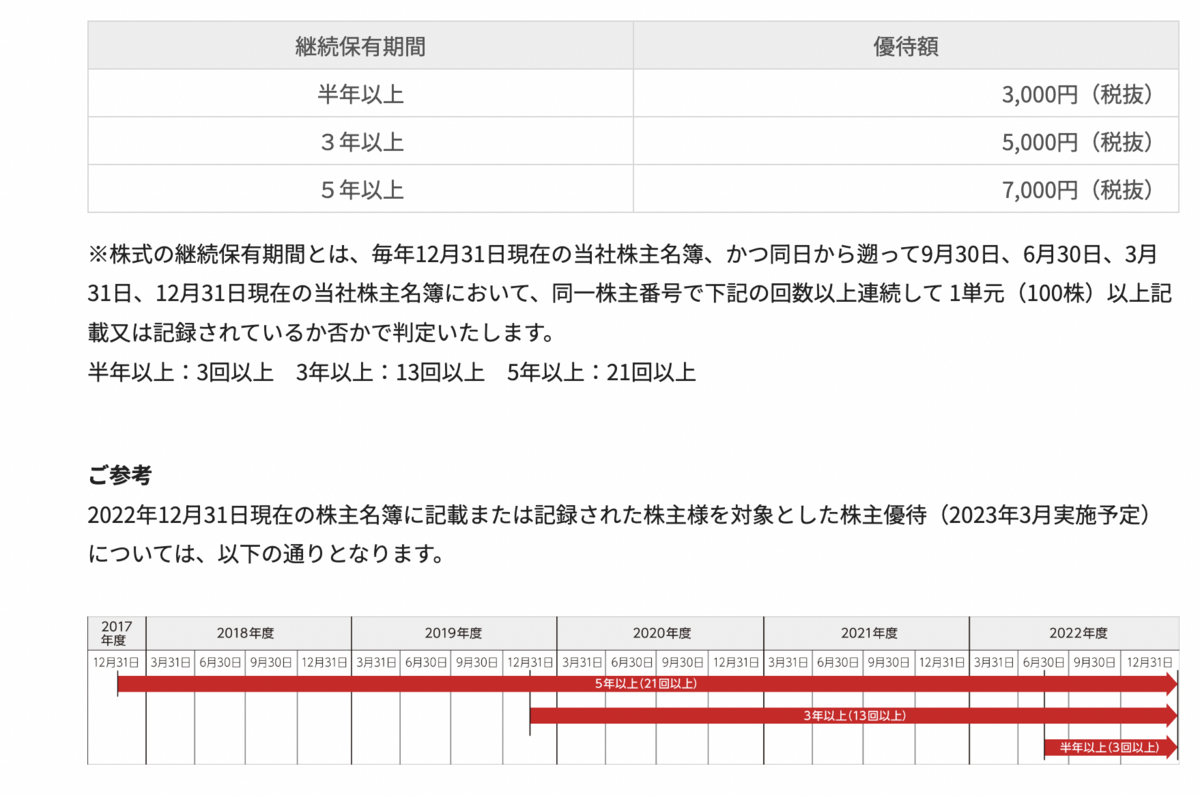Click the 優待額 table header
This screenshot has height=796, width=1200.
(x=906, y=46)
